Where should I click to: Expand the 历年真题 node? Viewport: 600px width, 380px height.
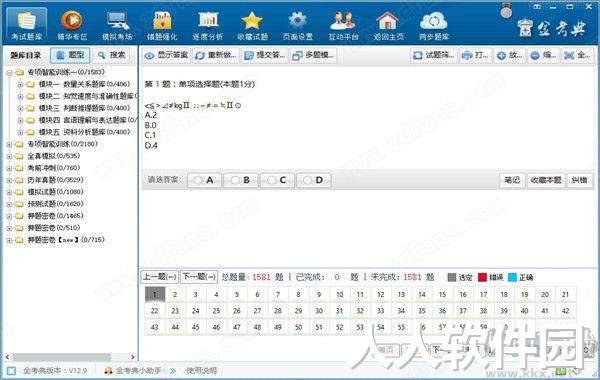pos(9,180)
